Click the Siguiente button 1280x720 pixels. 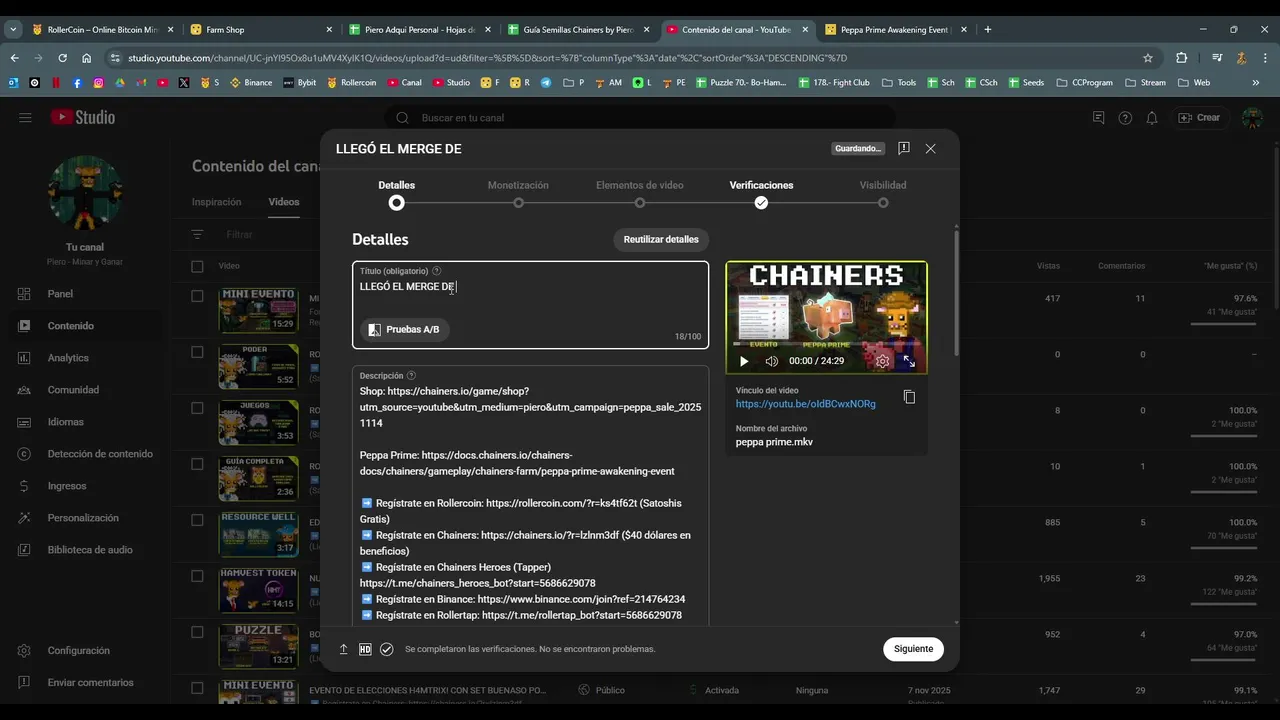(x=913, y=649)
